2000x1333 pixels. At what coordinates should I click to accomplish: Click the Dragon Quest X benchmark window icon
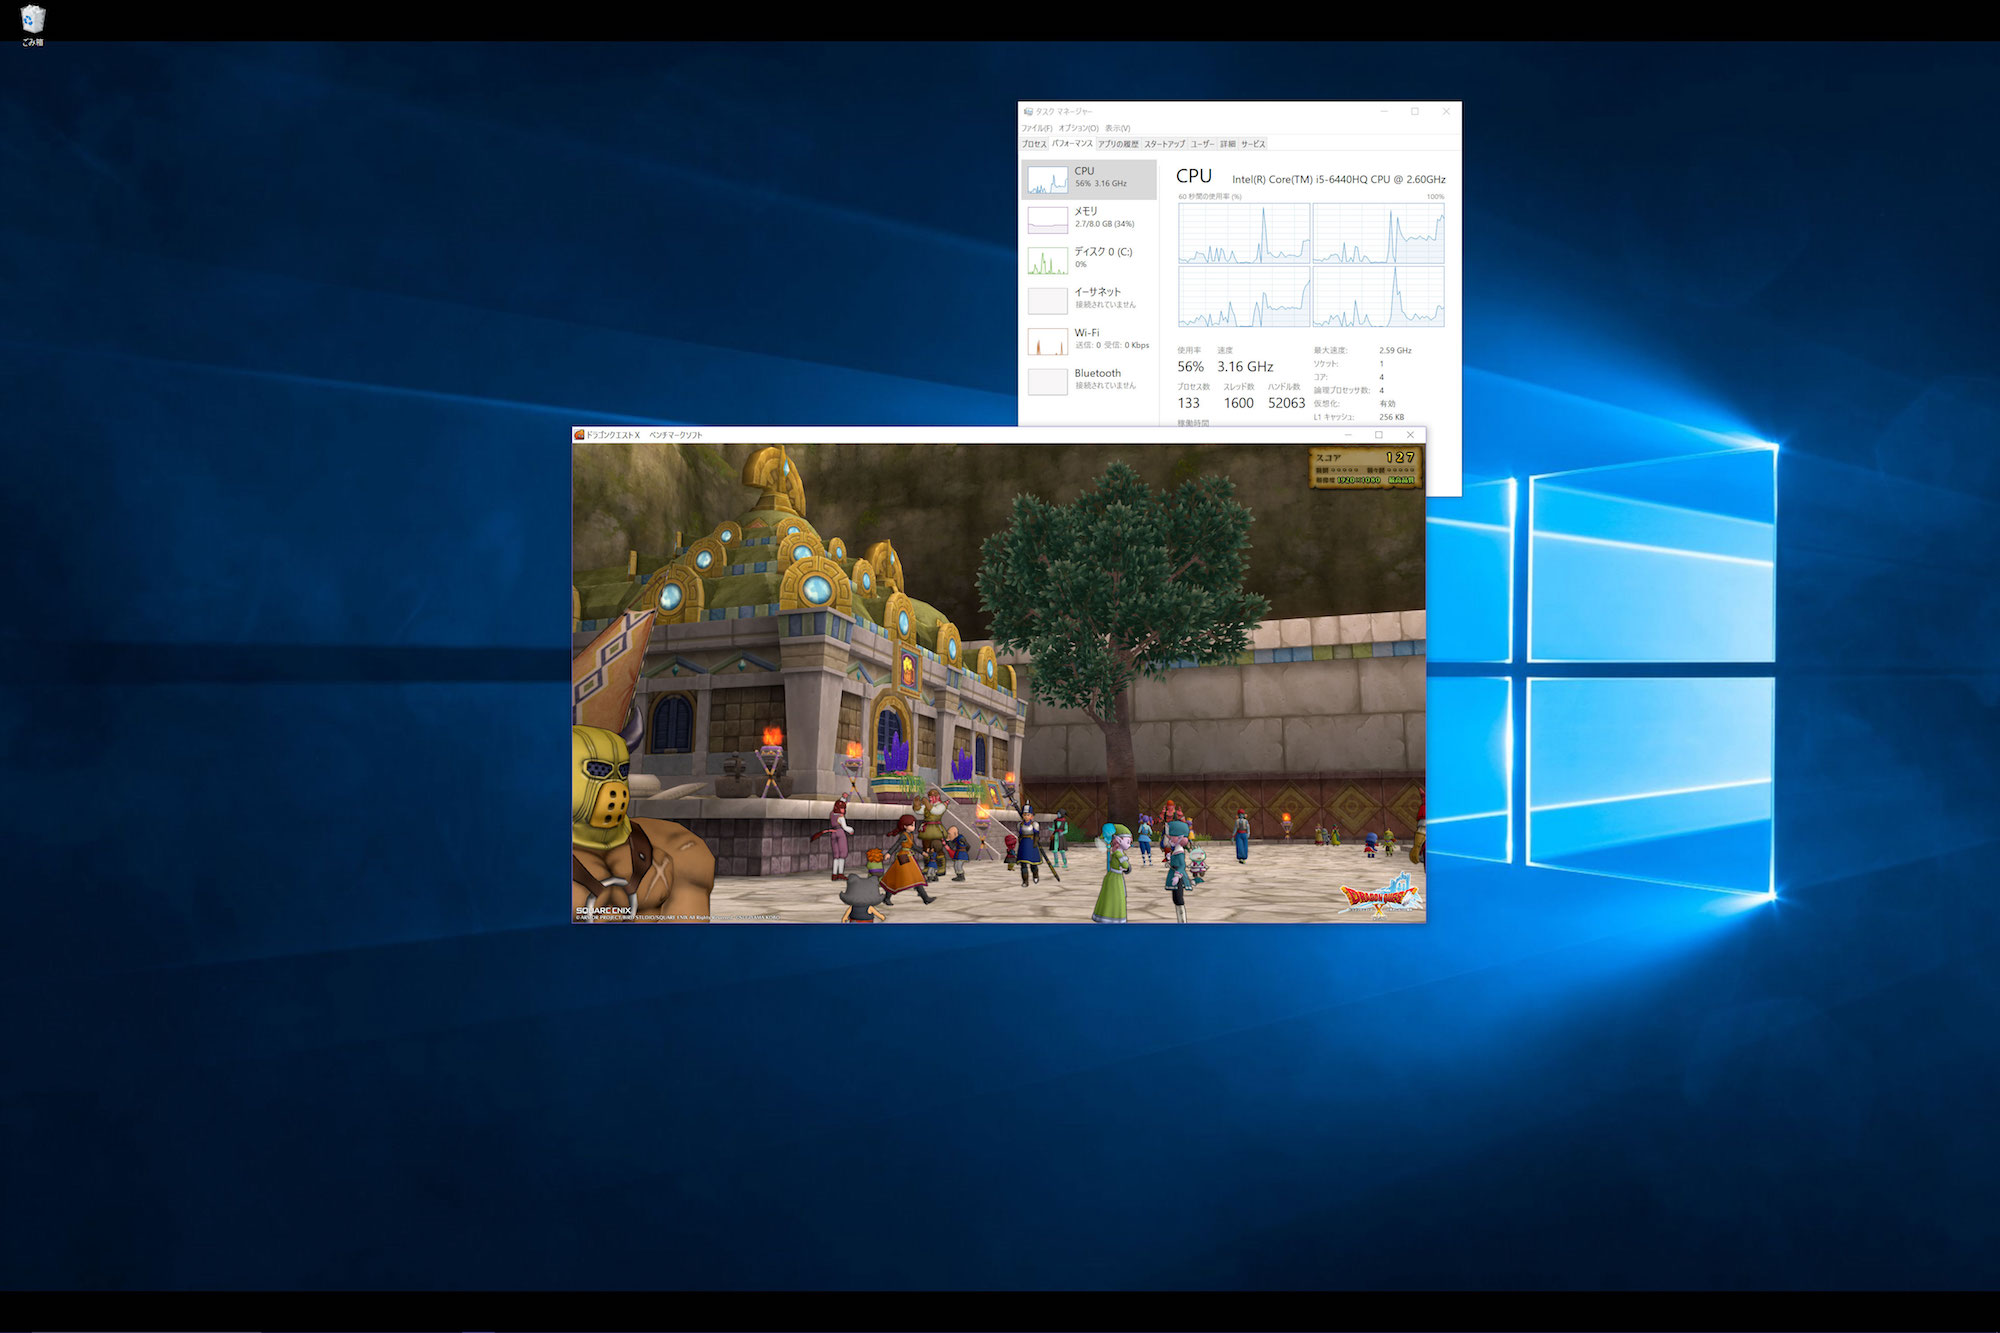(x=579, y=435)
